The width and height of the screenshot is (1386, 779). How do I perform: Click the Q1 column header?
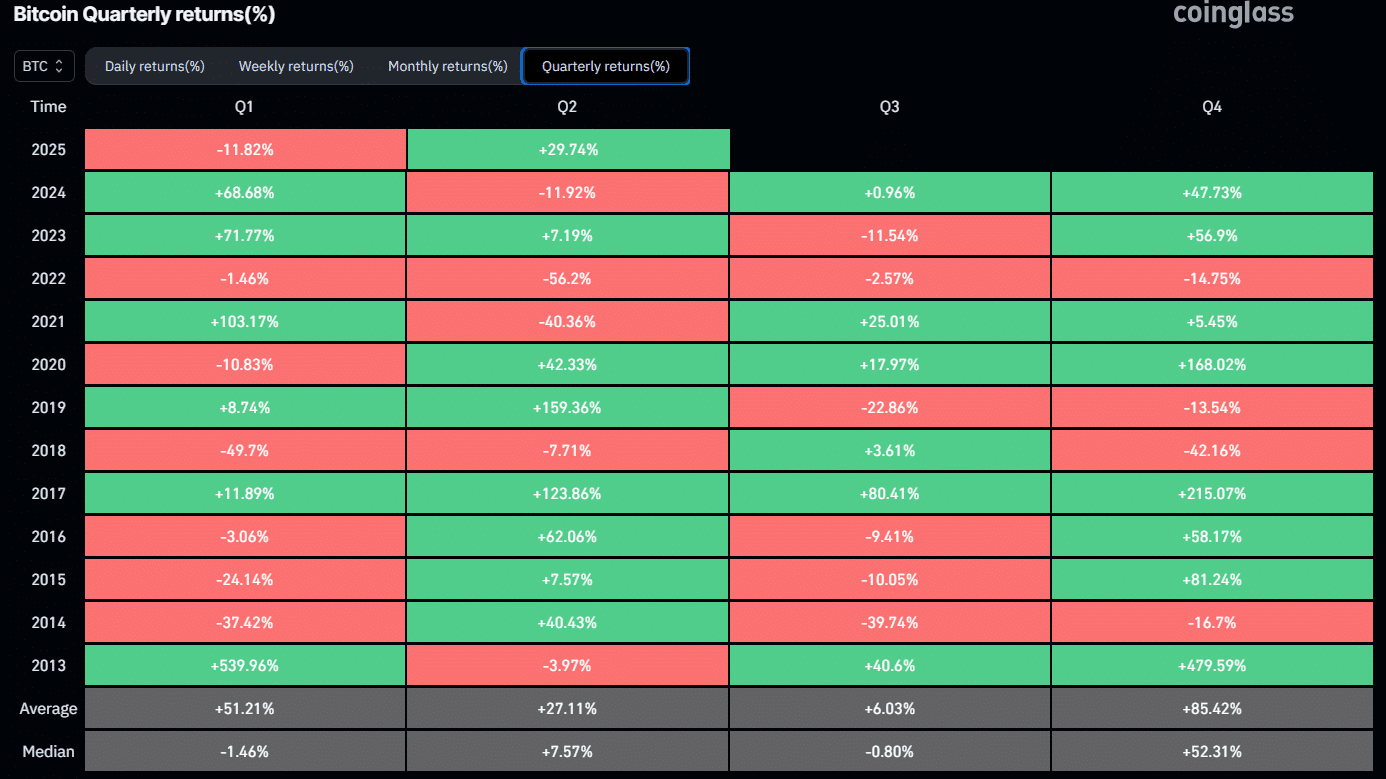coord(244,107)
